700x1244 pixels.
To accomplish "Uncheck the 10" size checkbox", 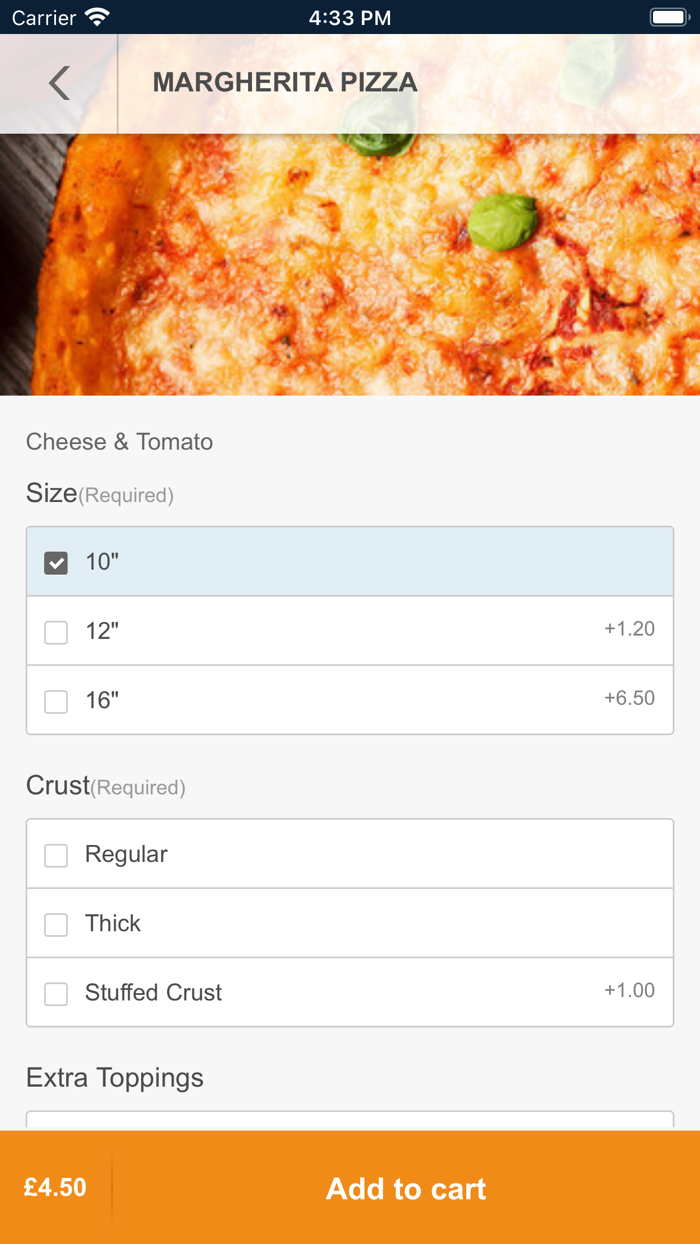I will 56,563.
